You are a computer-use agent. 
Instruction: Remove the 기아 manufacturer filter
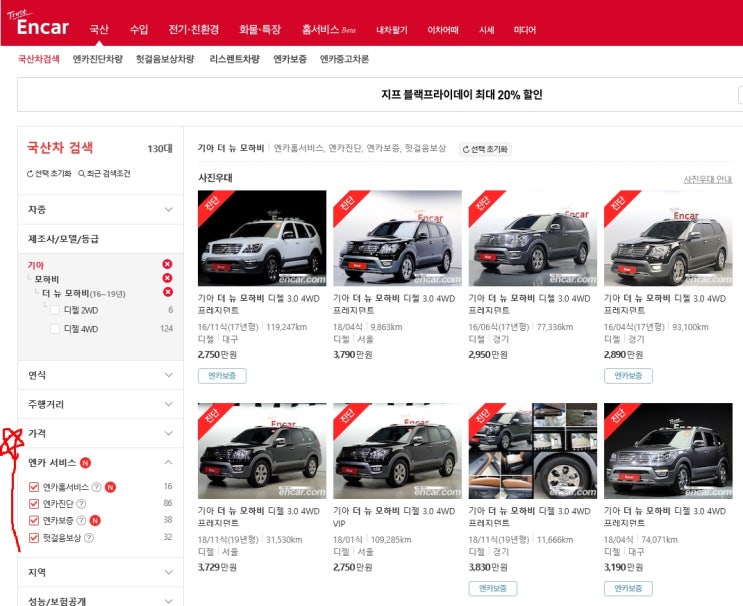point(167,264)
